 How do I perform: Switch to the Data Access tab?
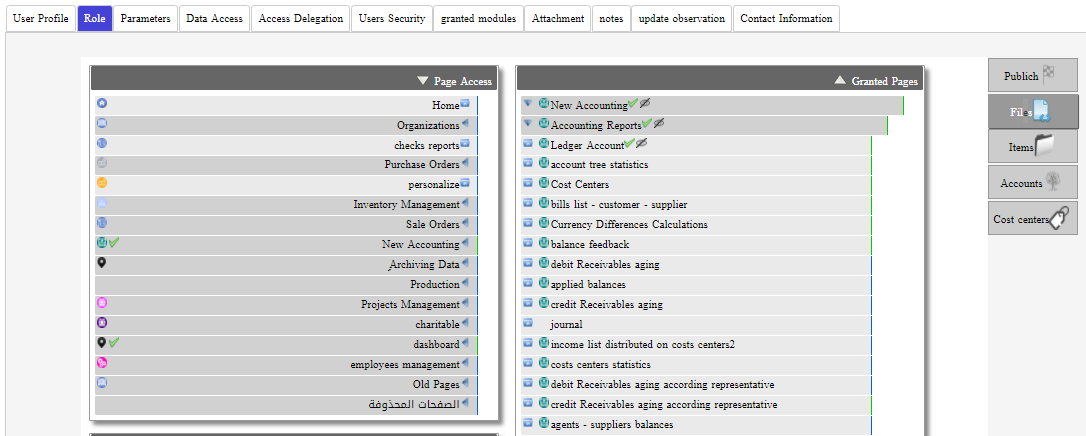[x=214, y=18]
